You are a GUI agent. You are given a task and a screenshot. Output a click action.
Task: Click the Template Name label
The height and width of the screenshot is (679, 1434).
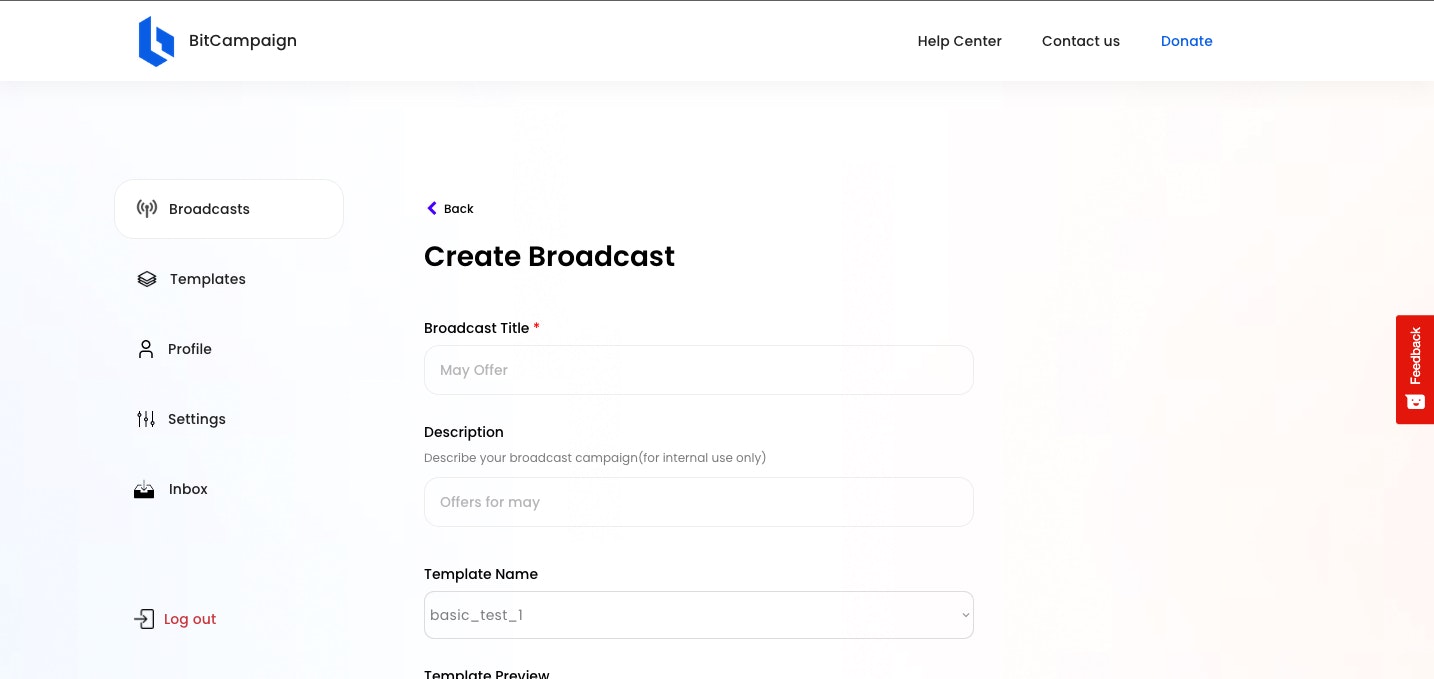pos(481,574)
